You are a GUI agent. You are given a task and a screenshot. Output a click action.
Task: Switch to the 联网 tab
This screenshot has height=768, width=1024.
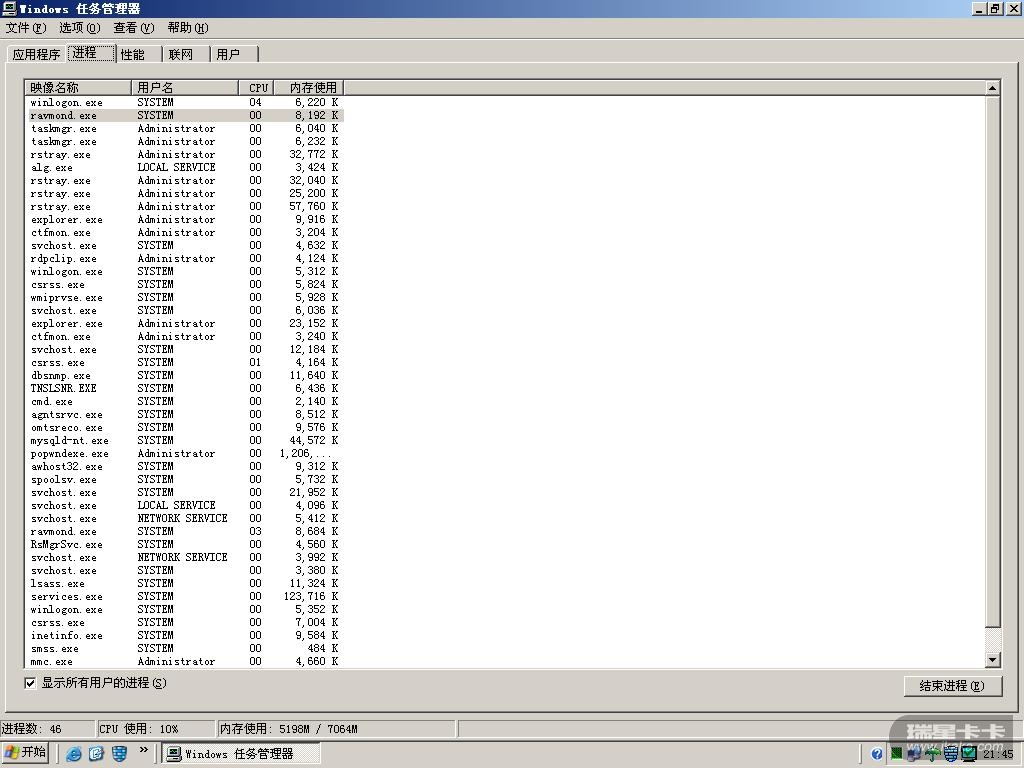click(185, 54)
